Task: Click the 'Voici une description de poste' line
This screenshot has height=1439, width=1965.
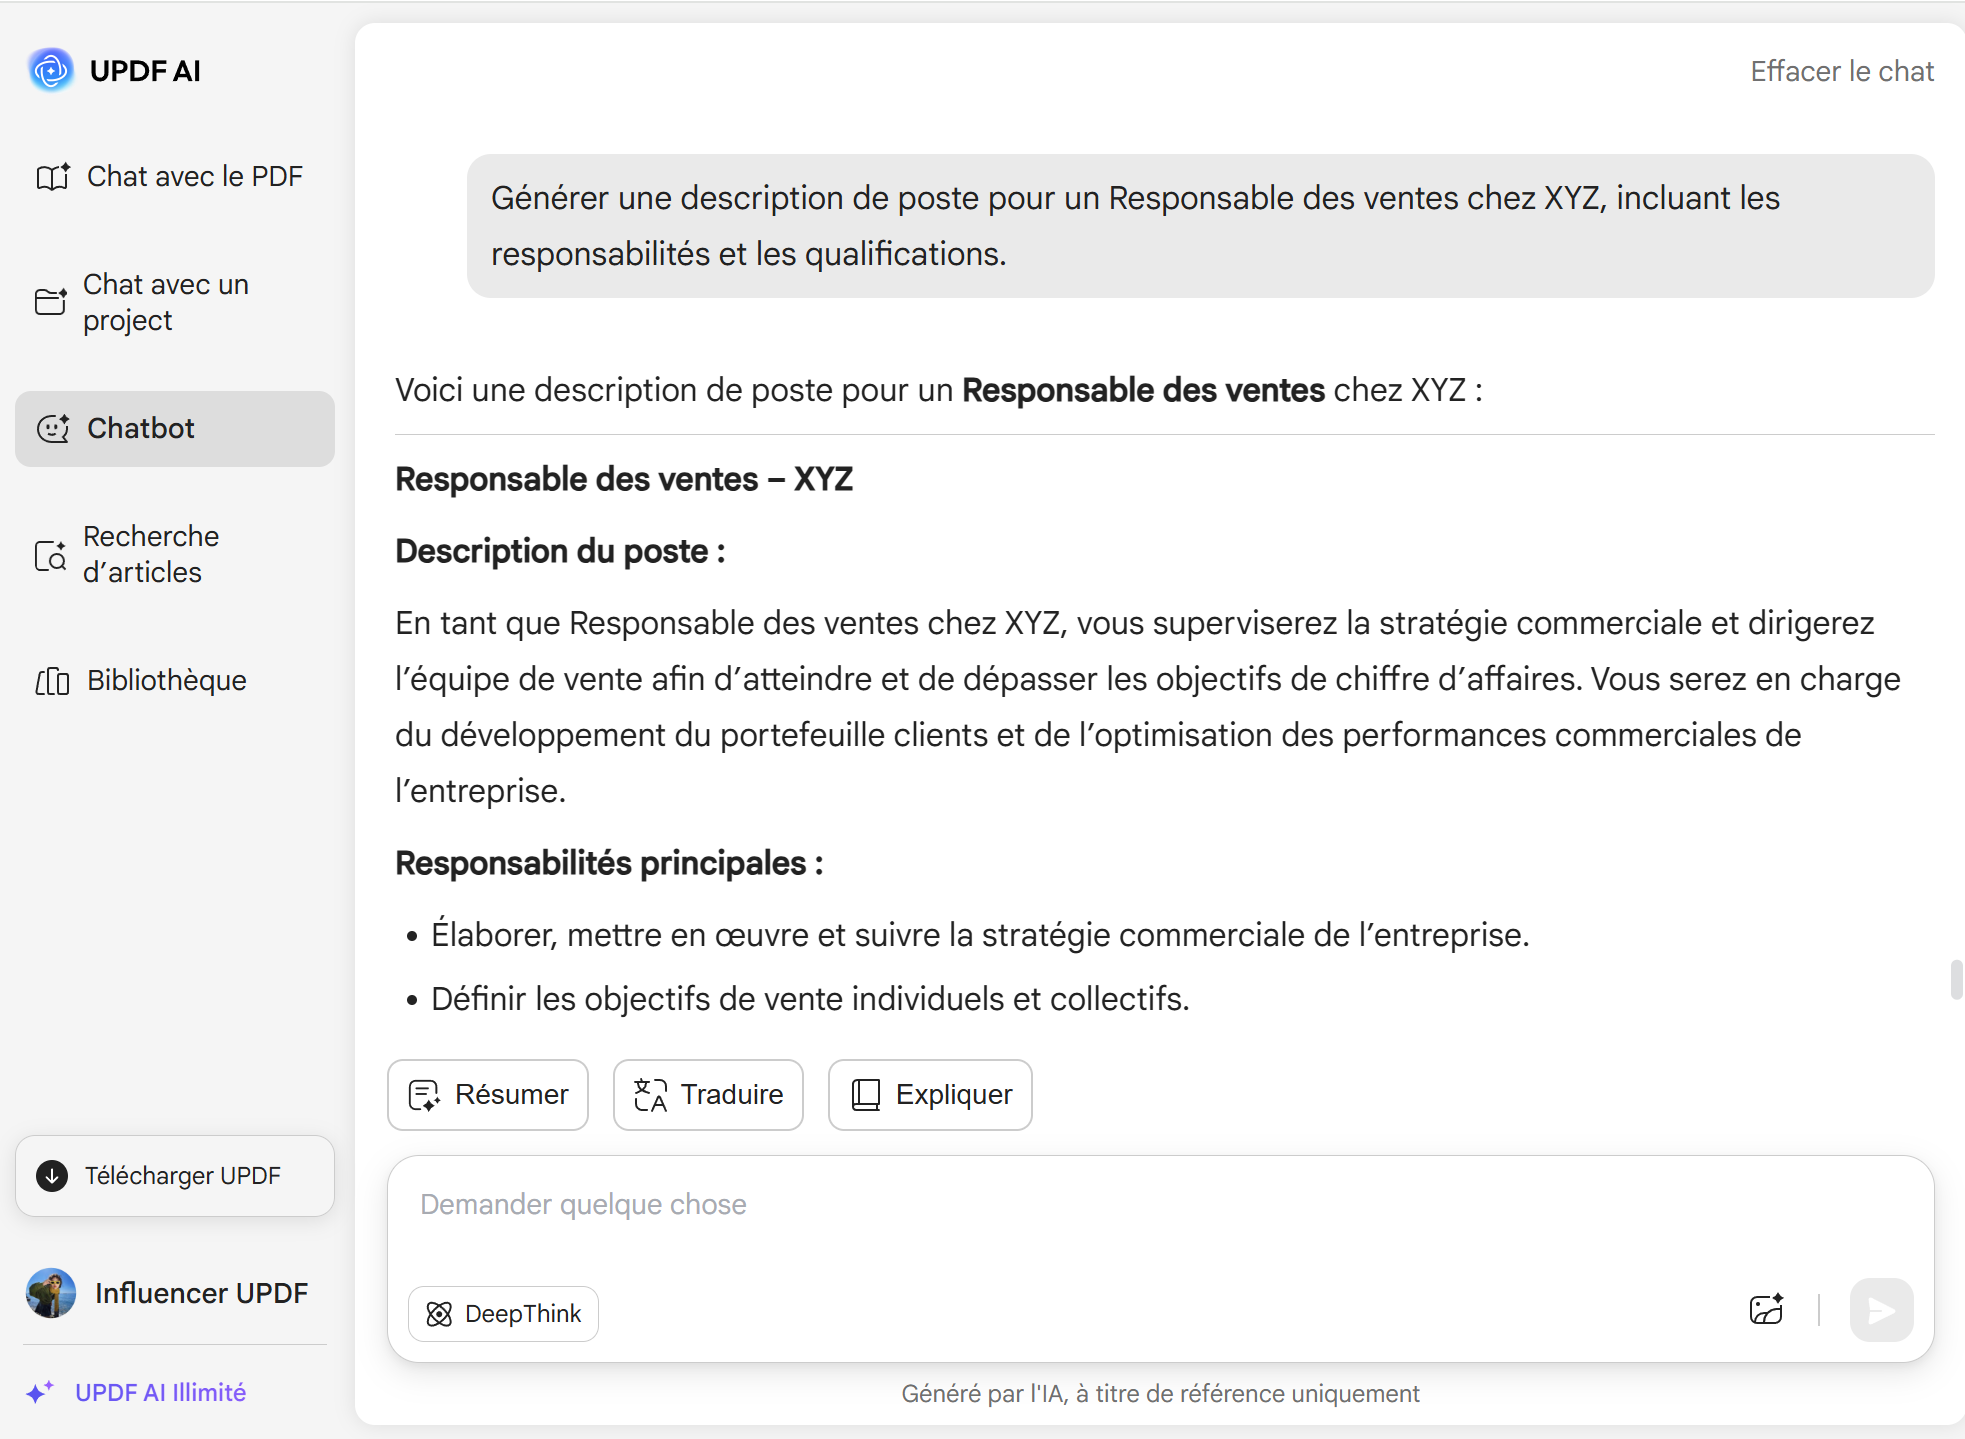Action: (x=938, y=390)
